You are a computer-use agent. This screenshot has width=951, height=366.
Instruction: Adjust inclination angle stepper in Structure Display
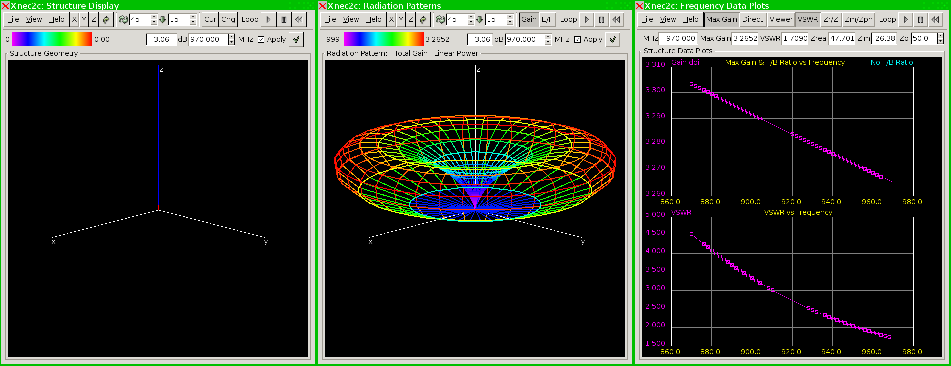[193, 19]
